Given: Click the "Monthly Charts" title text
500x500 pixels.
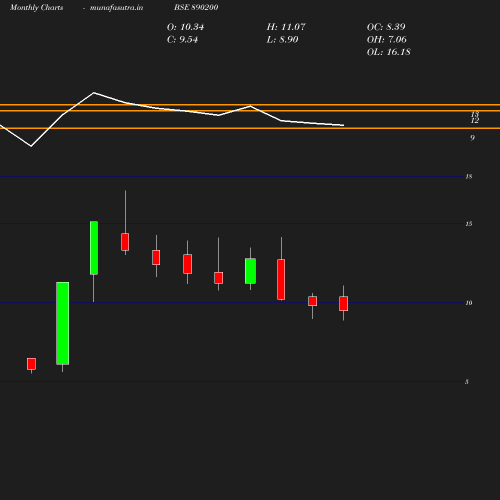Looking at the screenshot, I should tap(36, 7).
